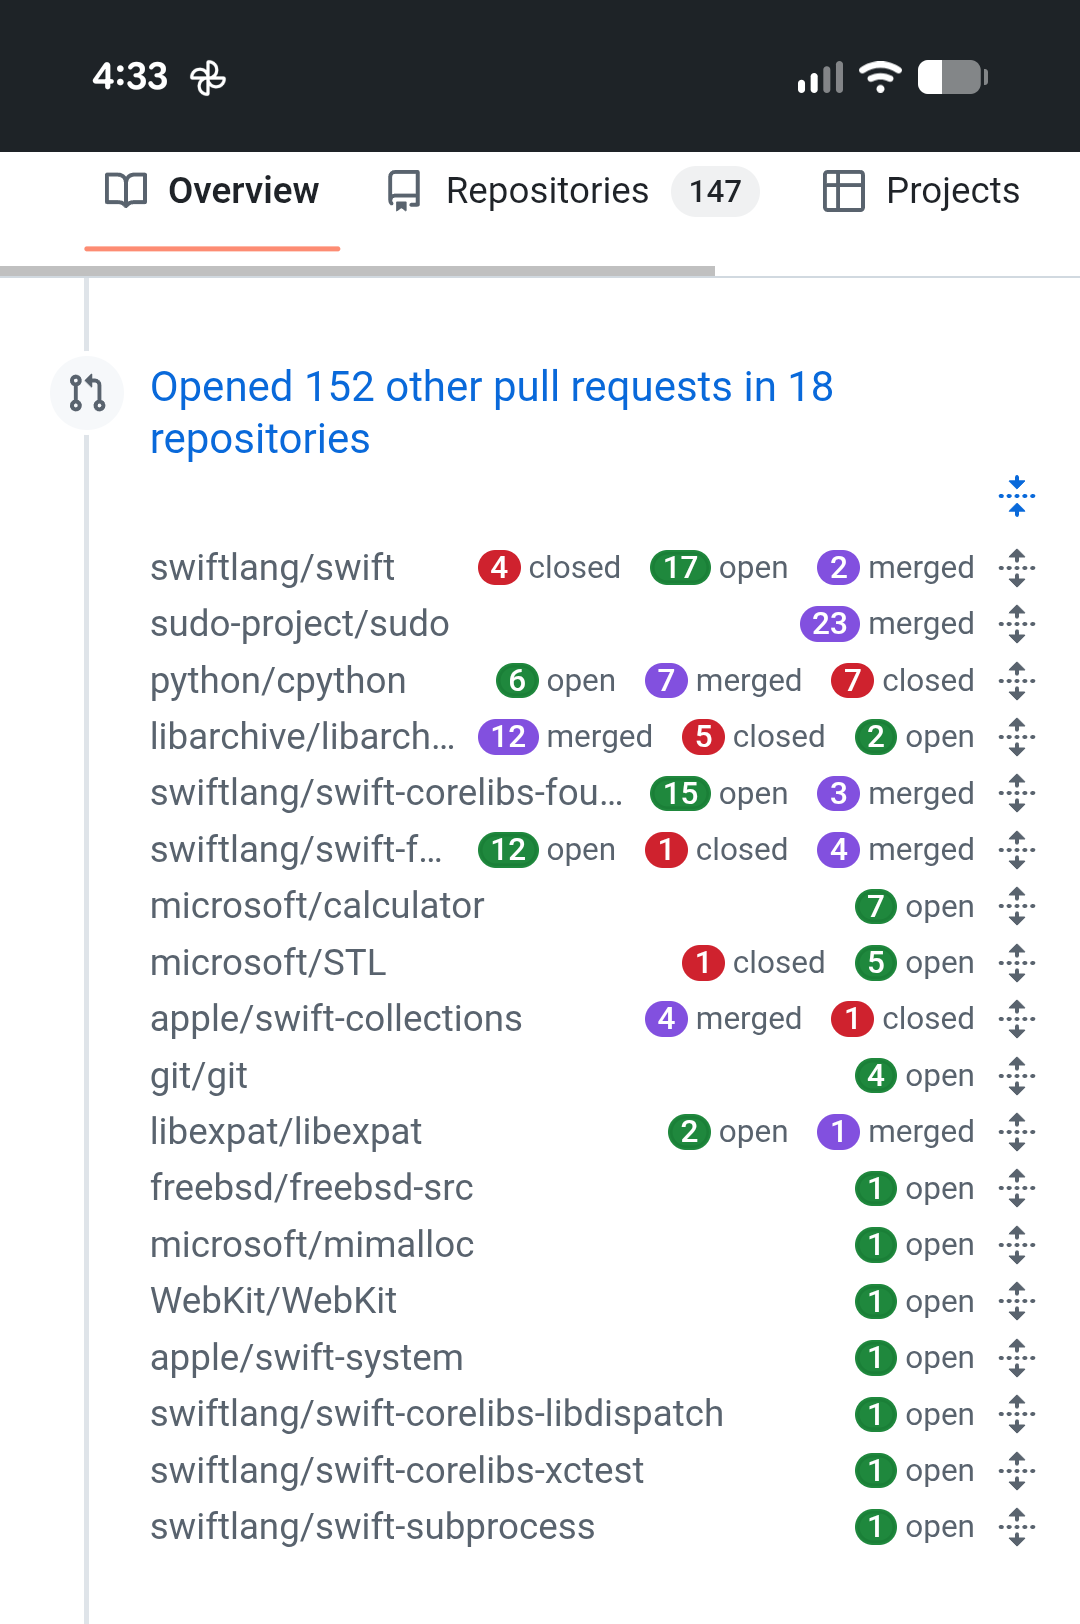Expand the WebKit/WebKit pull request list
The height and width of the screenshot is (1624, 1080).
1017,1301
